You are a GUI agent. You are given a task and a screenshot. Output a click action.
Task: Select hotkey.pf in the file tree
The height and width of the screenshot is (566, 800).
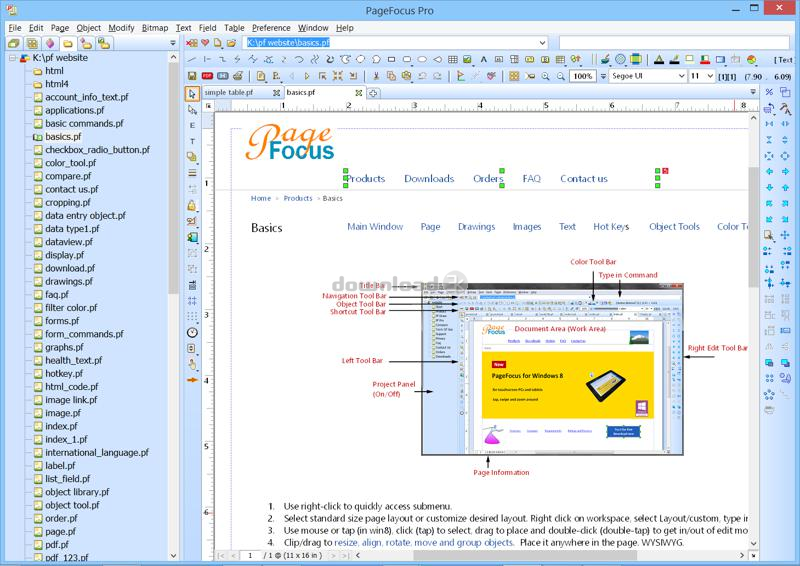(x=64, y=374)
